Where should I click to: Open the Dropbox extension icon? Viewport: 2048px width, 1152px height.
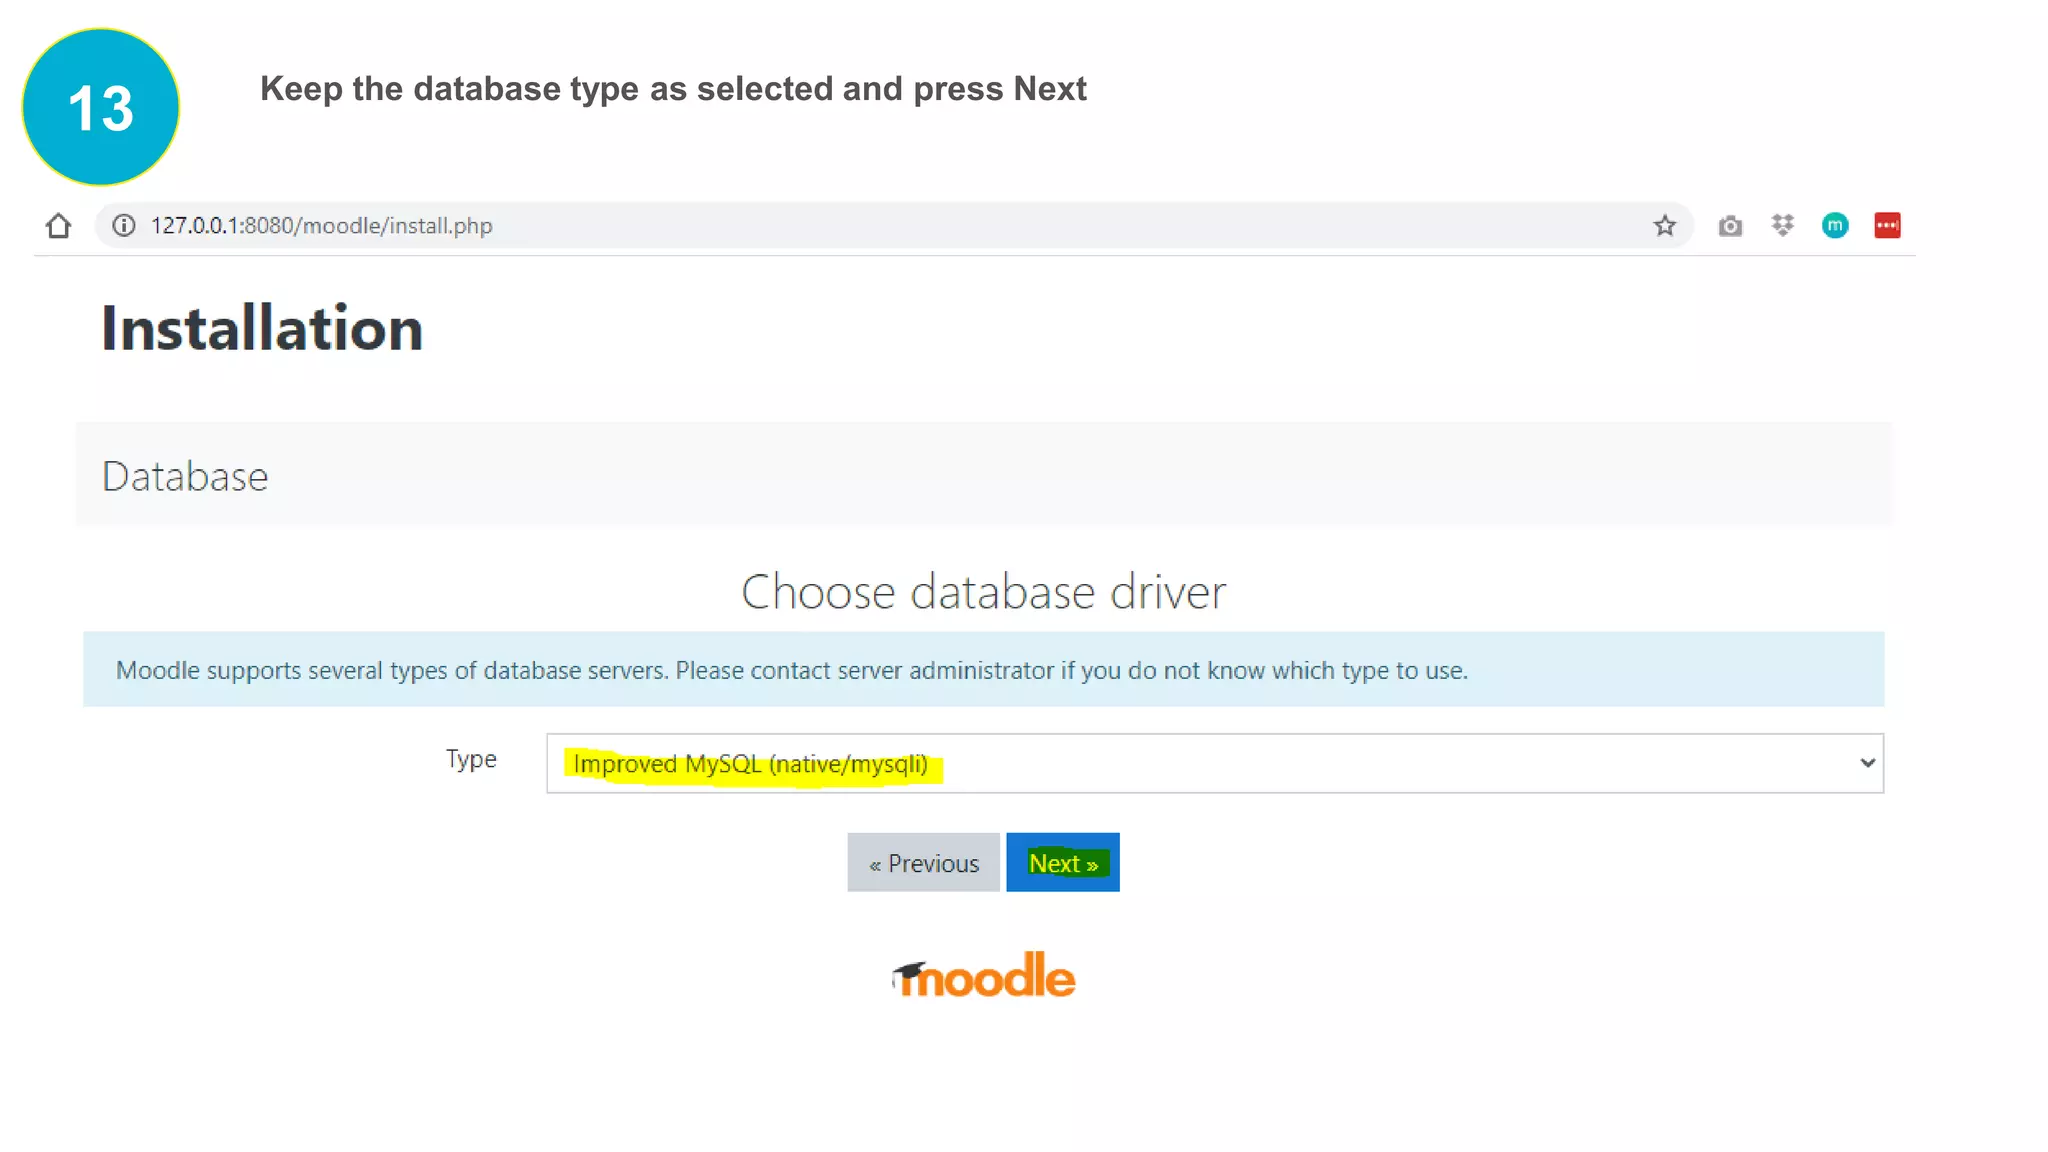(1782, 226)
